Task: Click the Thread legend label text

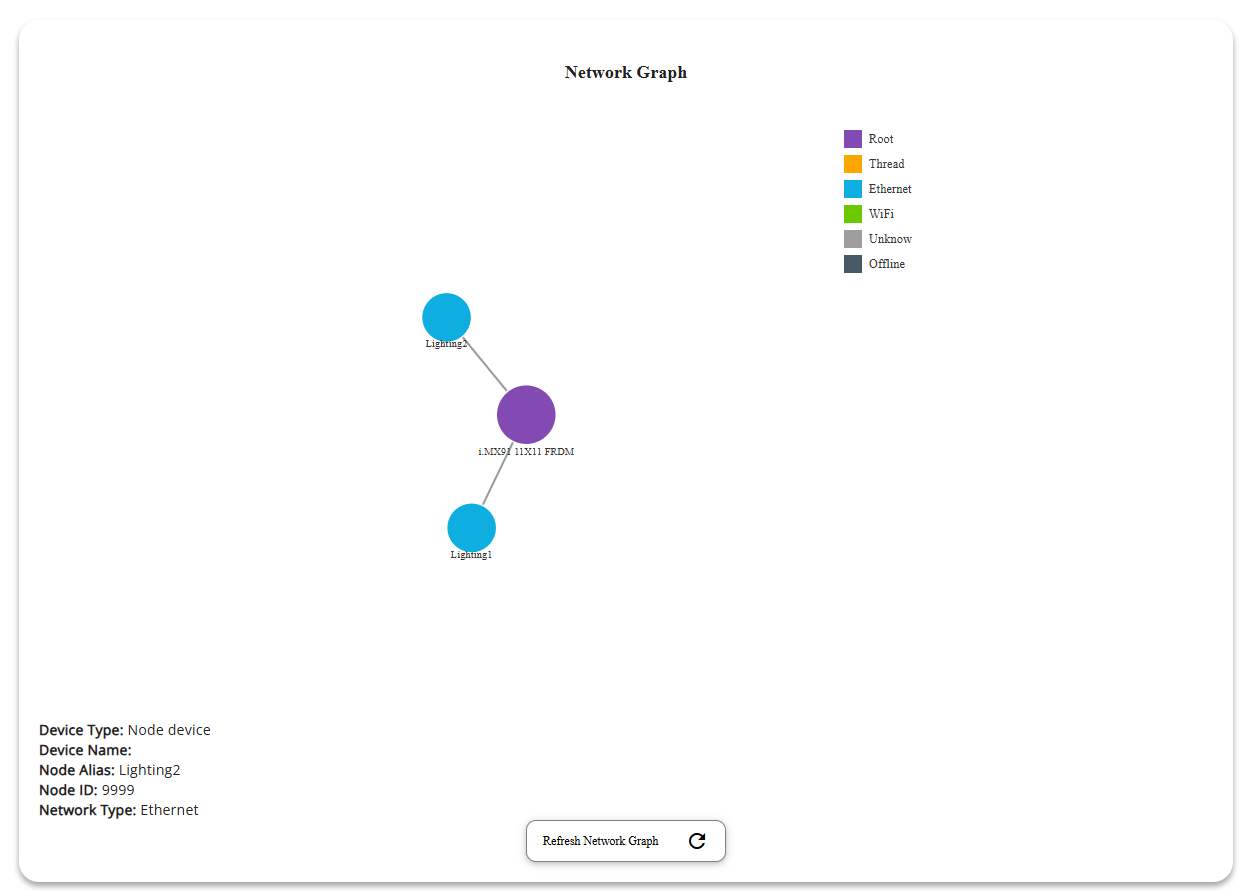Action: [x=886, y=164]
